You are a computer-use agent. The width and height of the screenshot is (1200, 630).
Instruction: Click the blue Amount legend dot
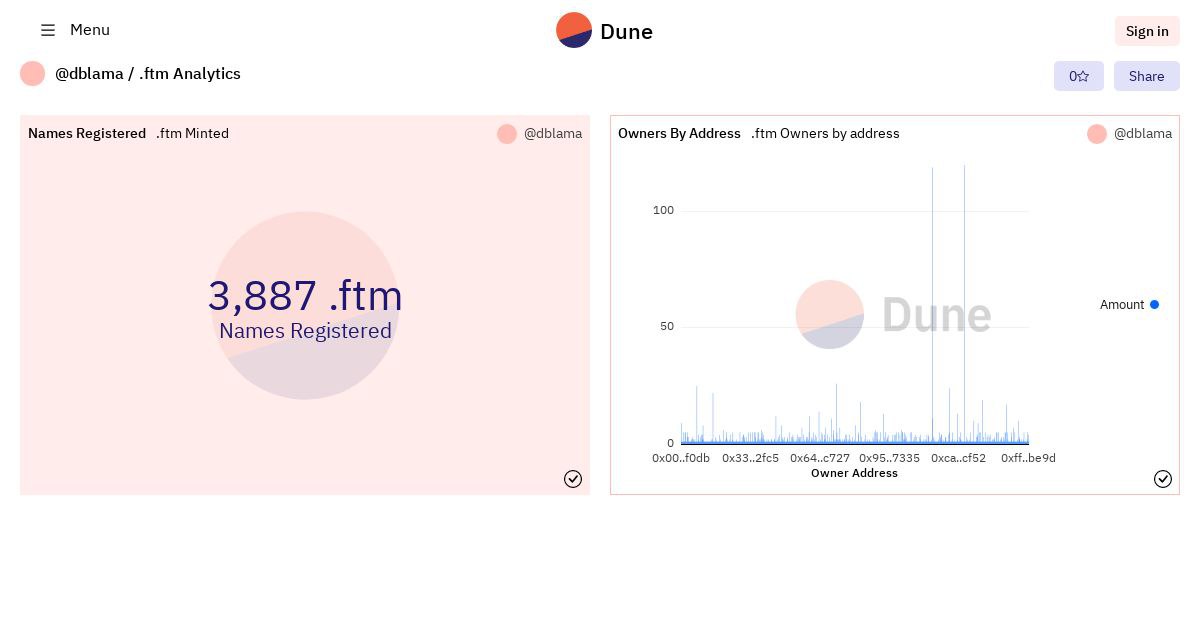click(x=1154, y=305)
